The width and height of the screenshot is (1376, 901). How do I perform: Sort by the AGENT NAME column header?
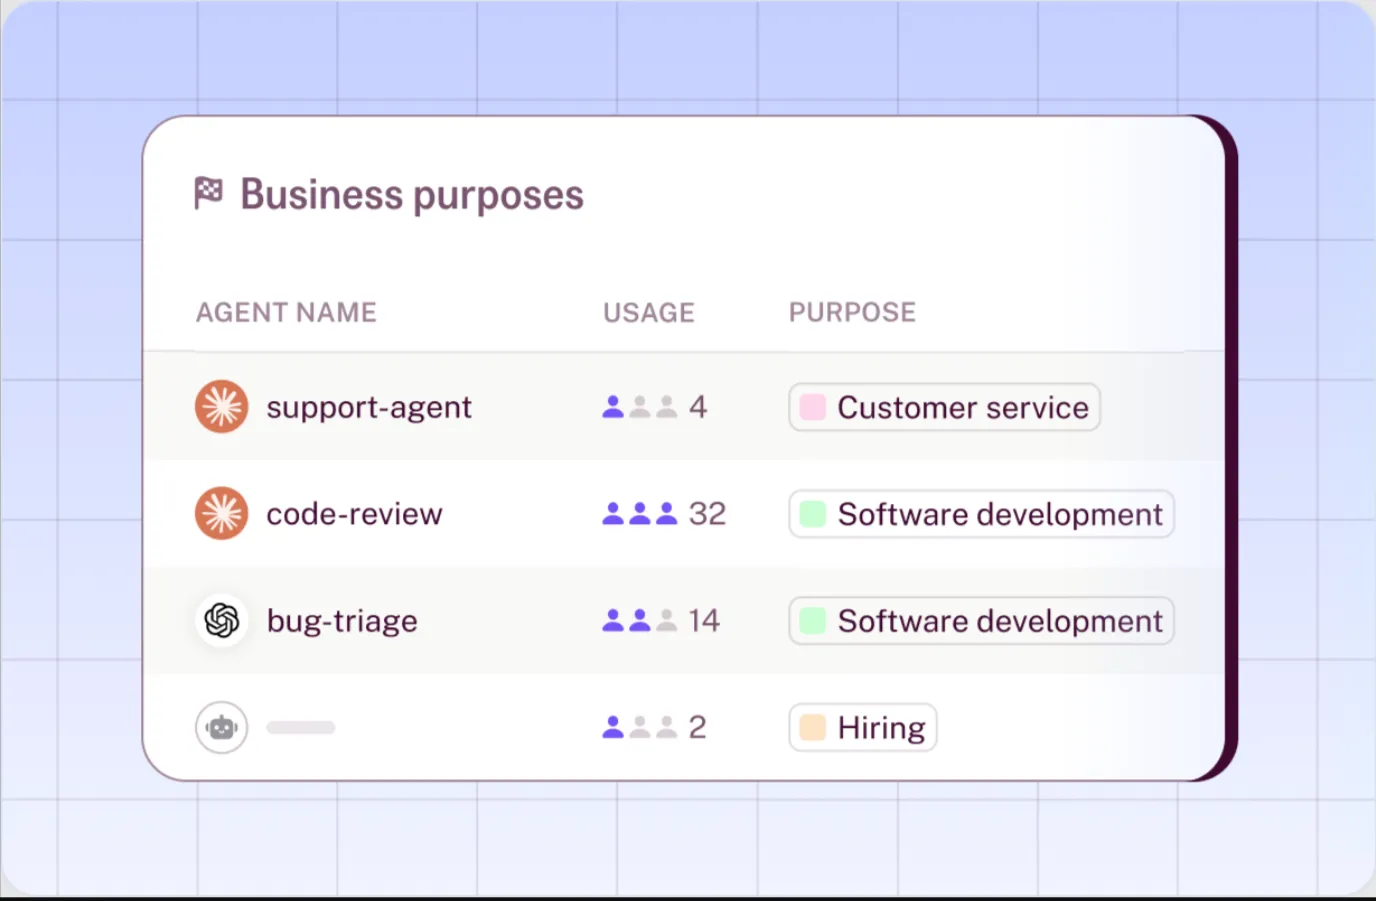286,313
